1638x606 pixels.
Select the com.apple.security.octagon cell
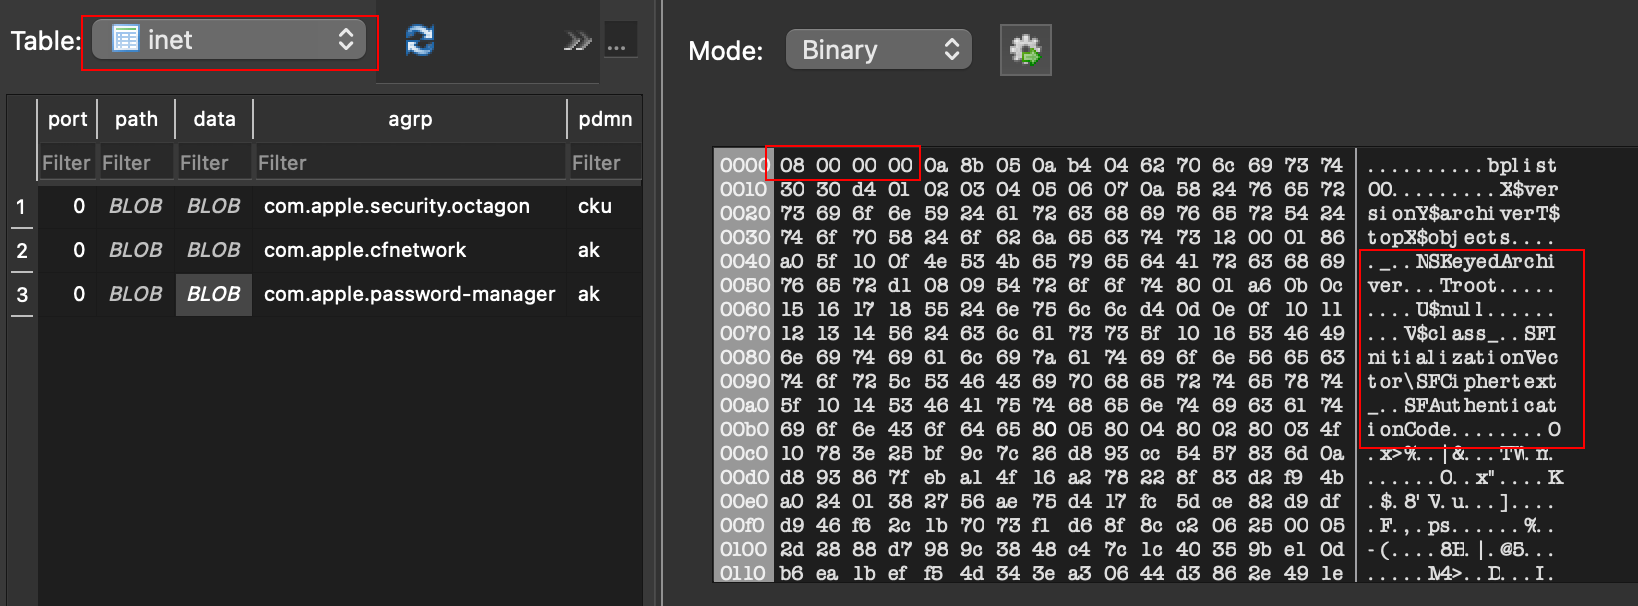(x=397, y=206)
